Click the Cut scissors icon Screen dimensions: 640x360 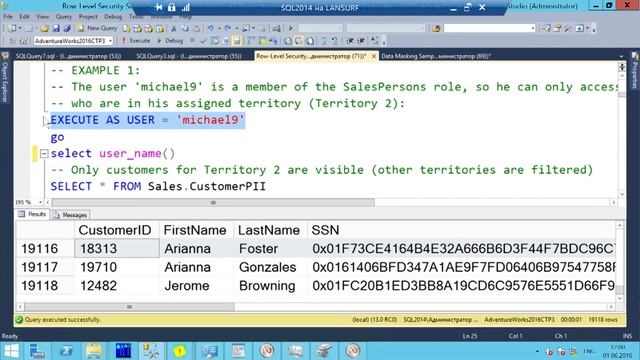(x=173, y=29)
